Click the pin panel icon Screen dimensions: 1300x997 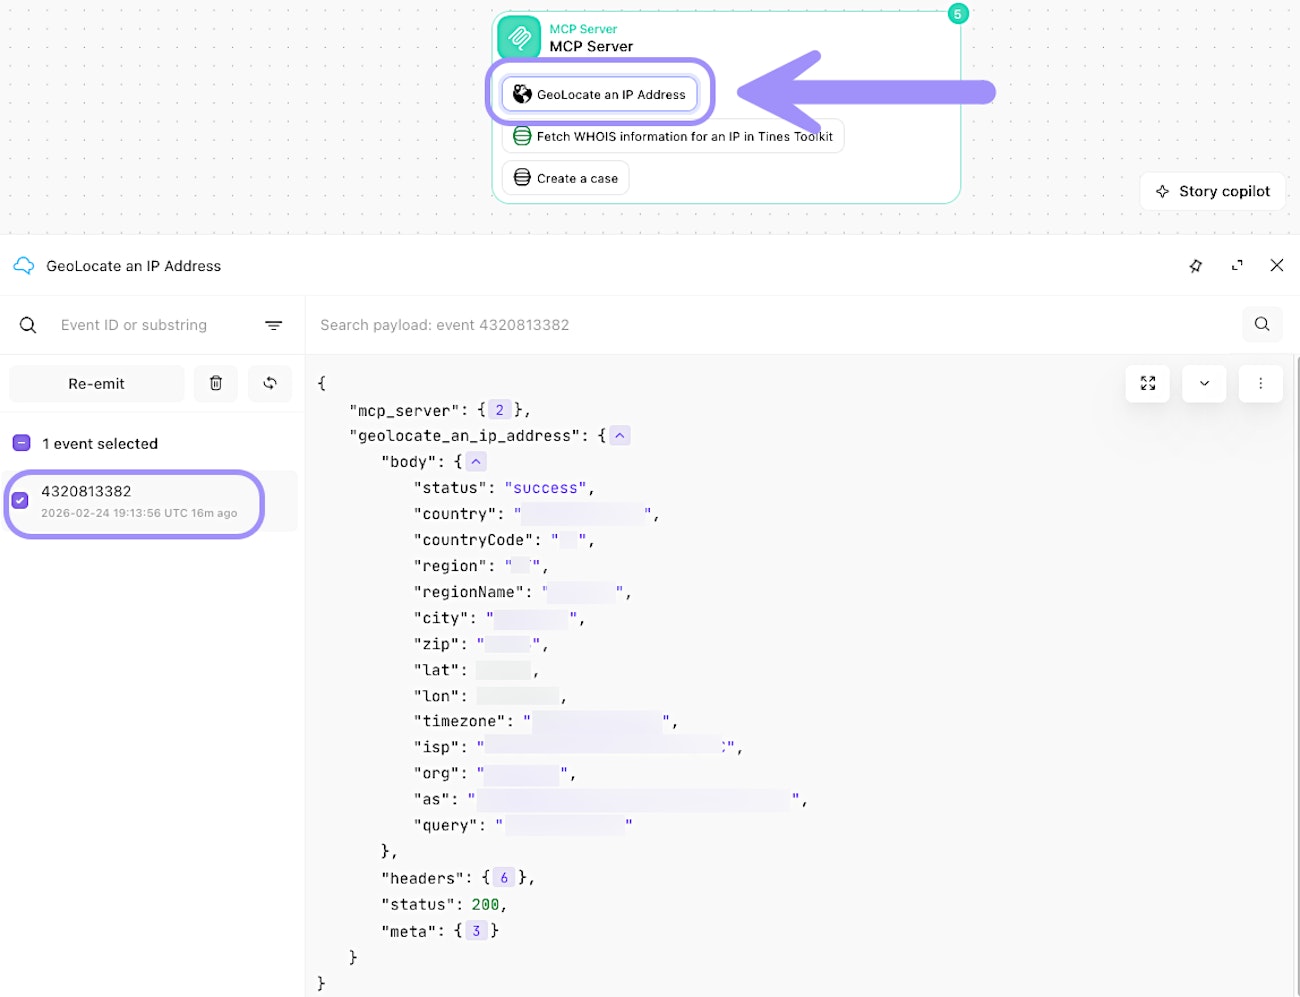[x=1196, y=266]
